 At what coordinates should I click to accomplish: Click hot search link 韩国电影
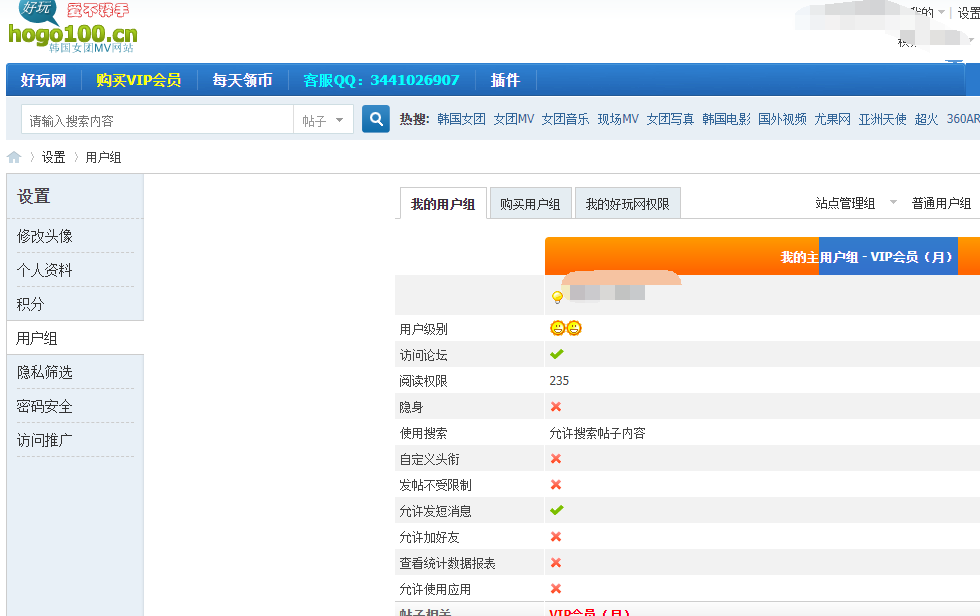[726, 119]
